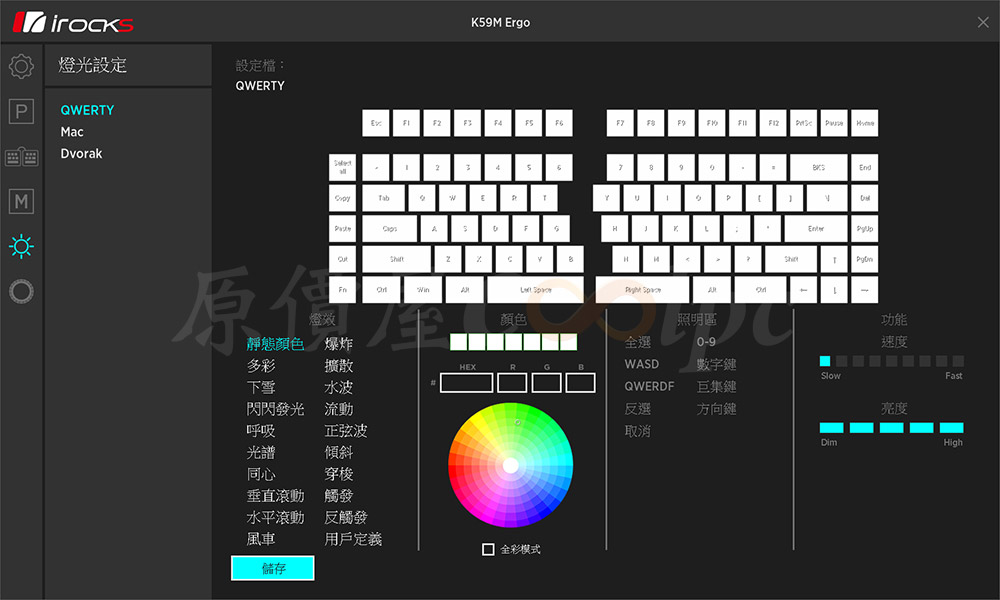Click the Esc key on keyboard layout
The image size is (1000, 600).
pos(376,123)
